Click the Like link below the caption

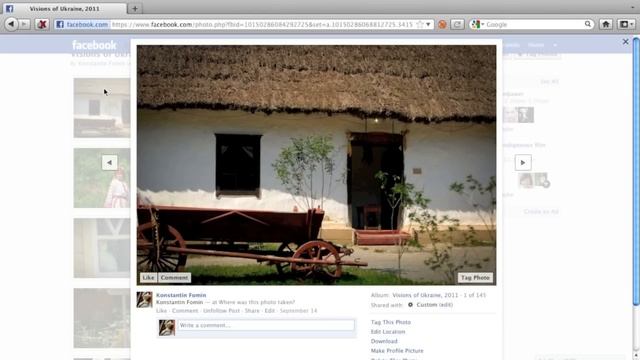[161, 311]
